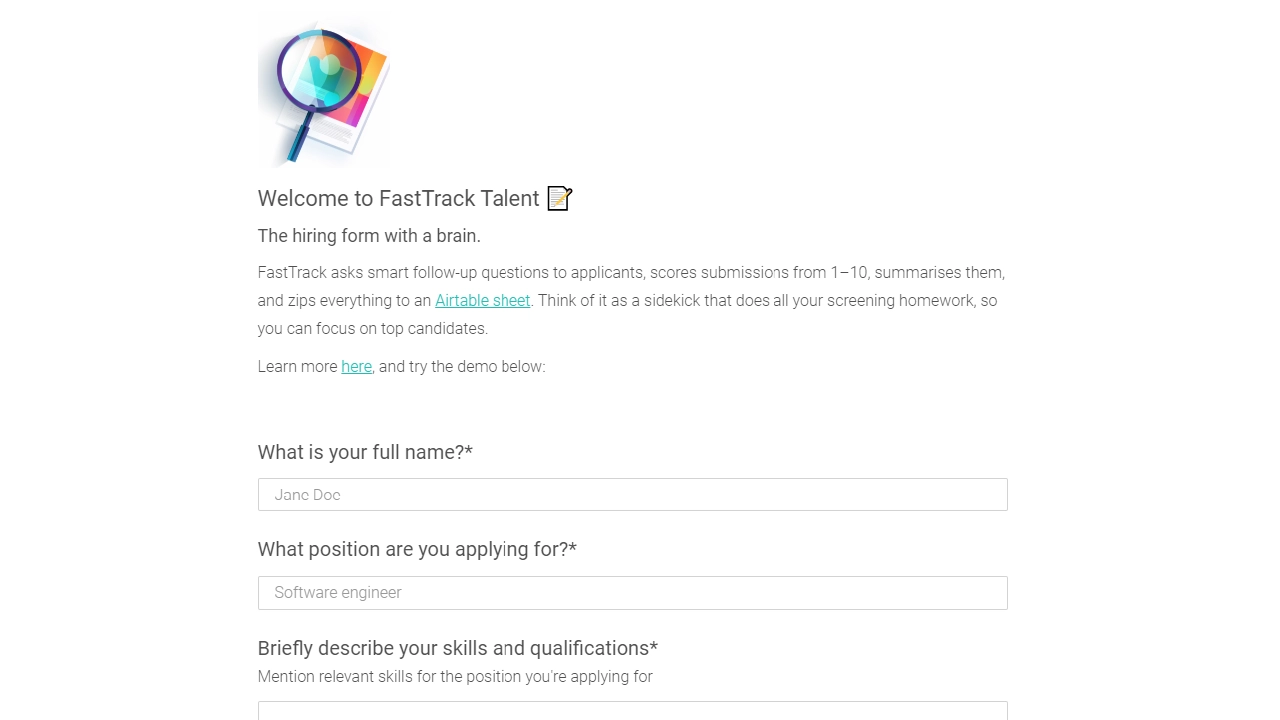Follow the "here" link to learn more
1280x720 pixels.
tap(356, 366)
